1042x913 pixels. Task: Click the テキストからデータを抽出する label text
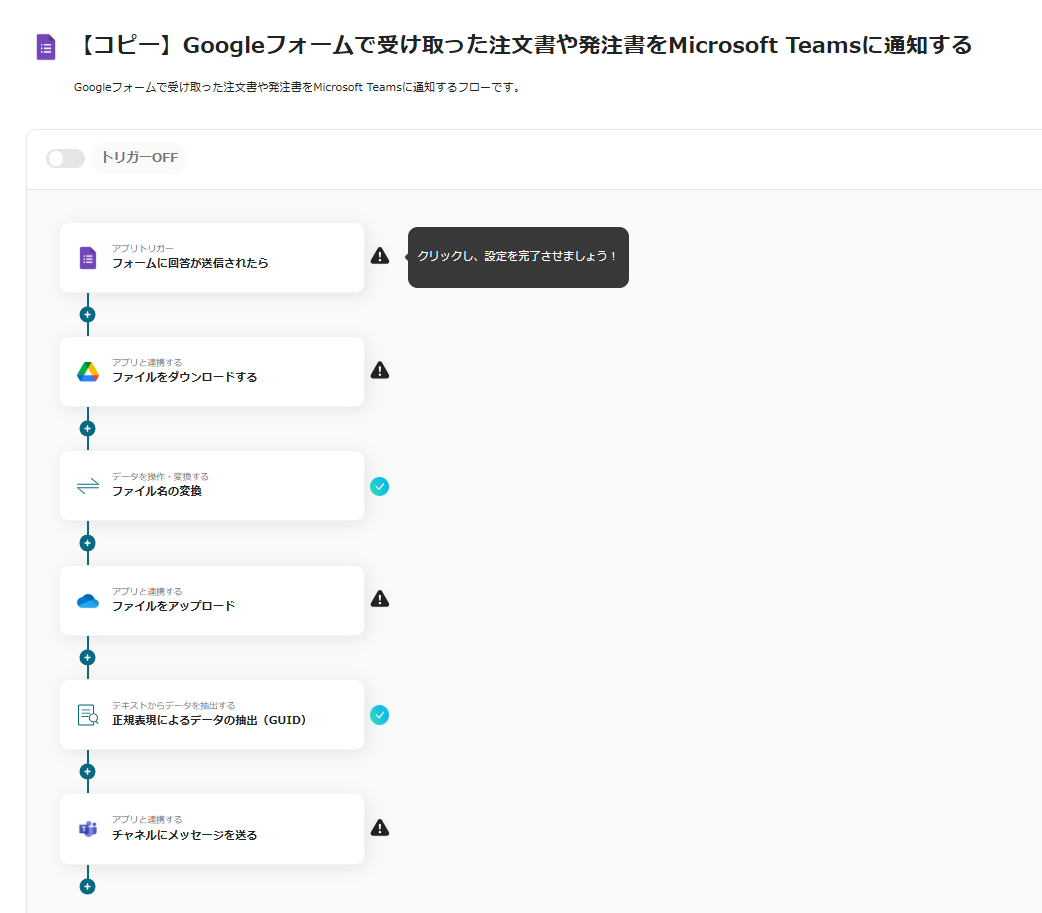173,705
